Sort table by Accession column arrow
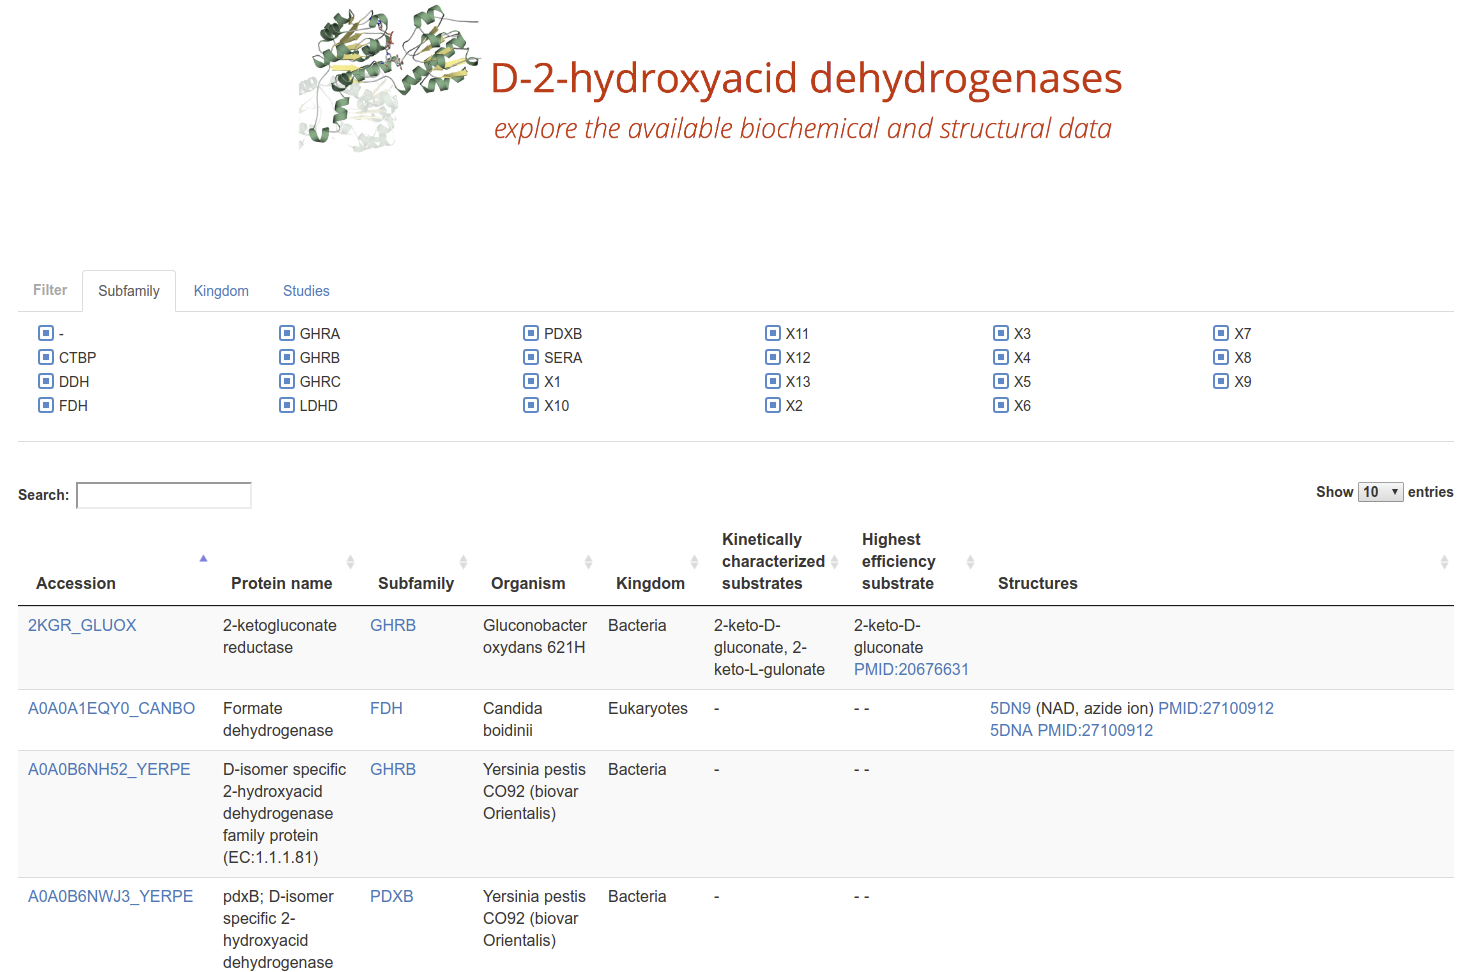The height and width of the screenshot is (972, 1468). [x=203, y=559]
